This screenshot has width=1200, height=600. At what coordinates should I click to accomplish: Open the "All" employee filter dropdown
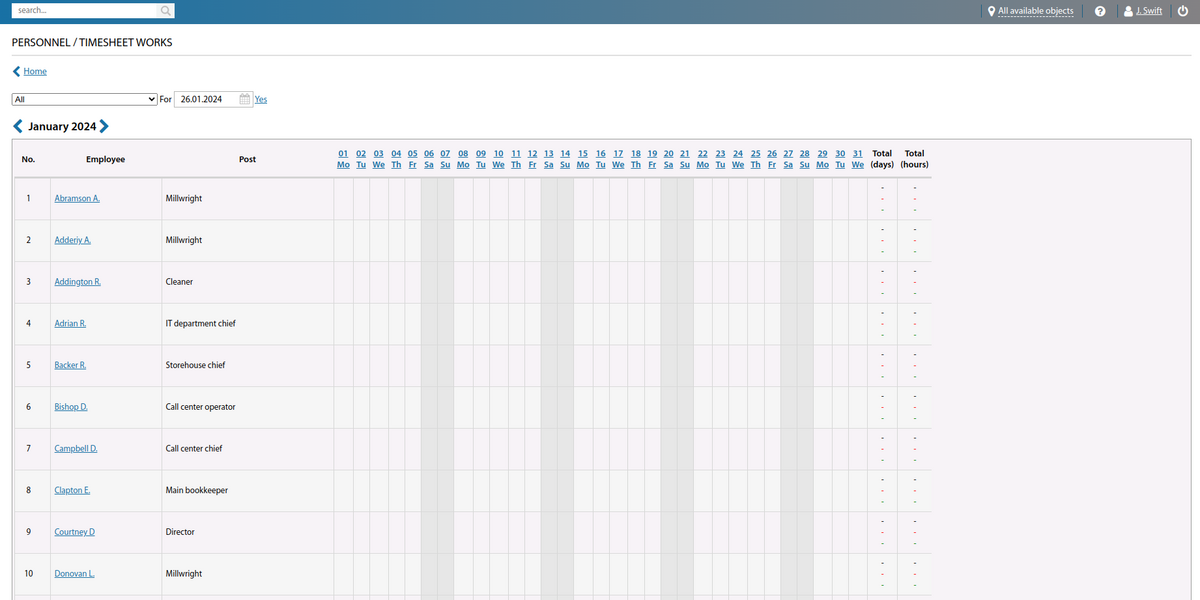click(84, 99)
